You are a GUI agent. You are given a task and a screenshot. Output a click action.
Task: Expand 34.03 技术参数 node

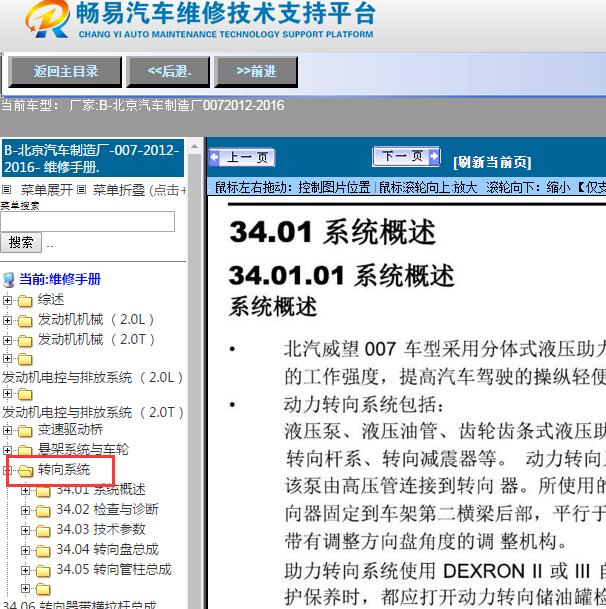tap(26, 530)
